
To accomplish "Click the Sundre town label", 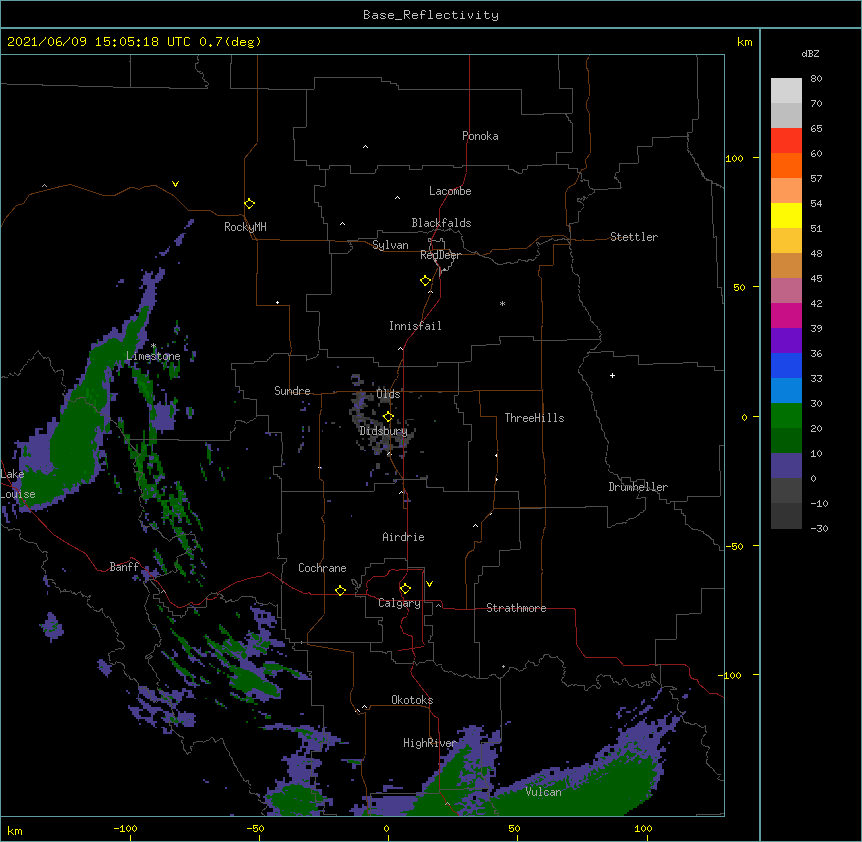I will [292, 391].
